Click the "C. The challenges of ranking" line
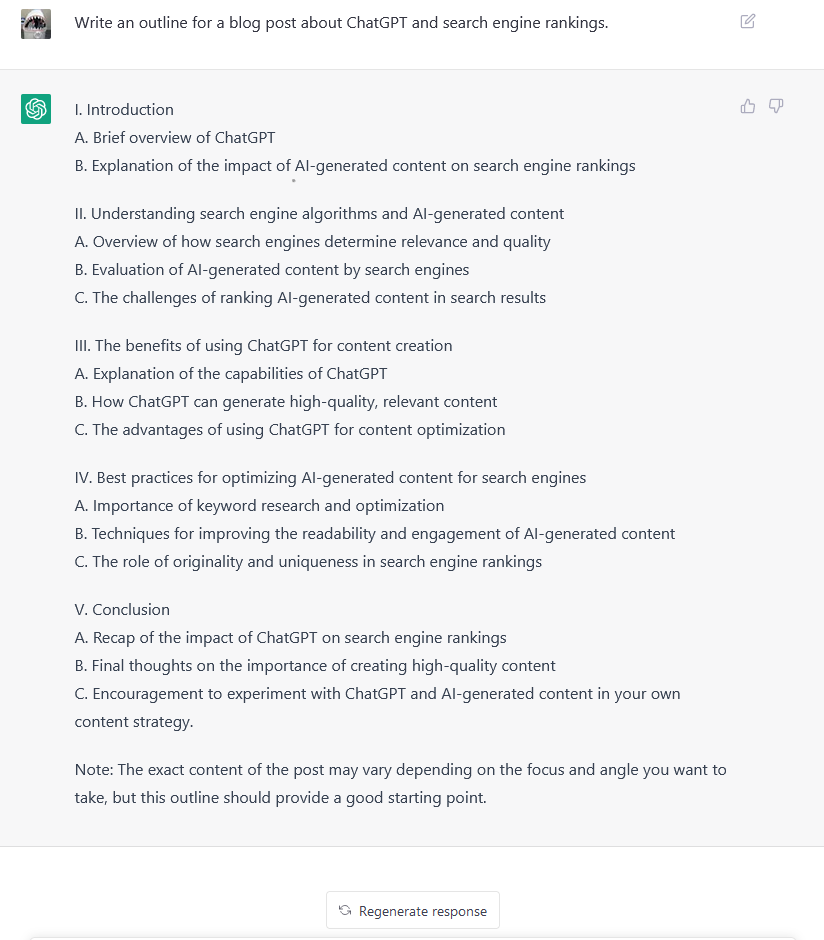Screen dimensions: 824x940 coord(310,298)
